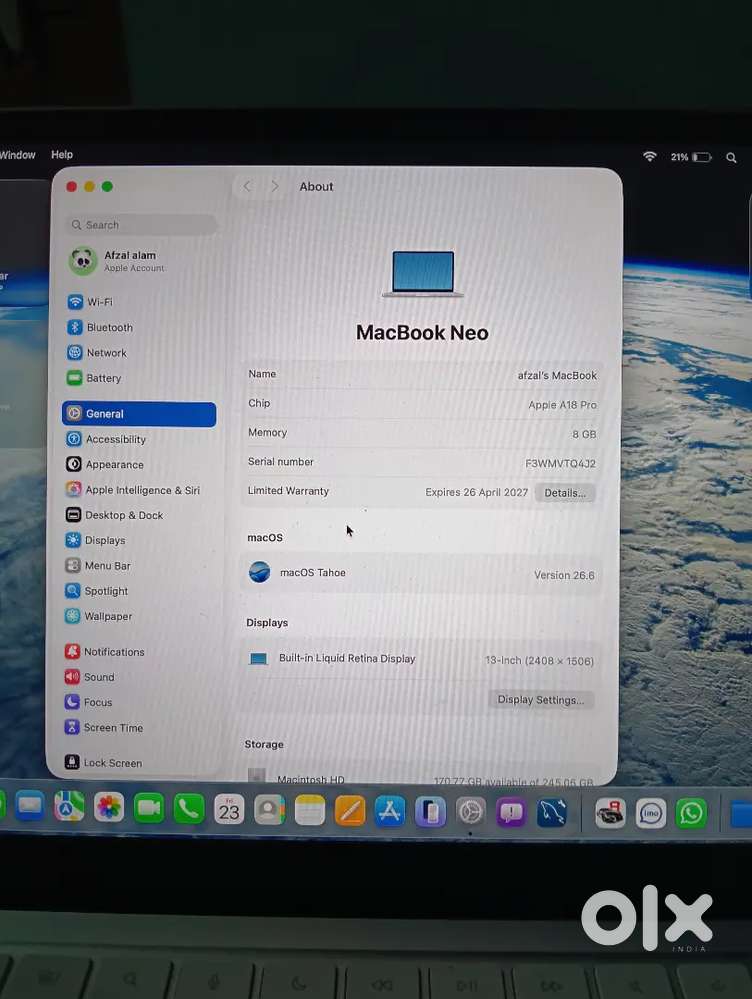Launch Pages from the Dock
The image size is (752, 999).
click(350, 811)
